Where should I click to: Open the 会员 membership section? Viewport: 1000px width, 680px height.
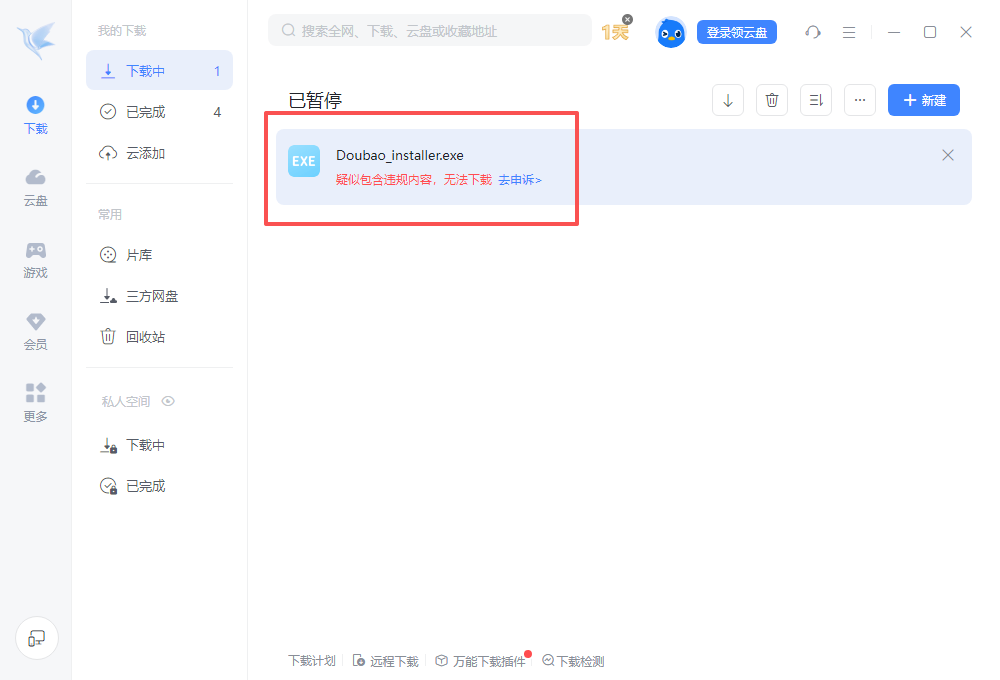pyautogui.click(x=36, y=332)
